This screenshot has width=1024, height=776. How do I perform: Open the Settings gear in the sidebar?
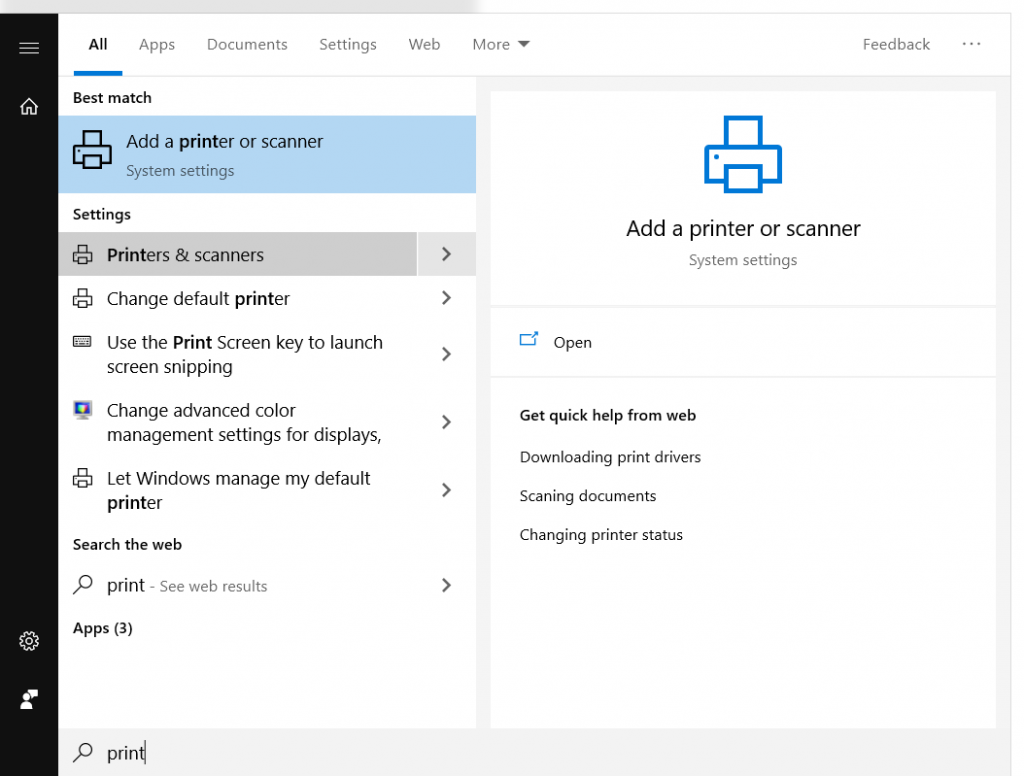[x=29, y=641]
